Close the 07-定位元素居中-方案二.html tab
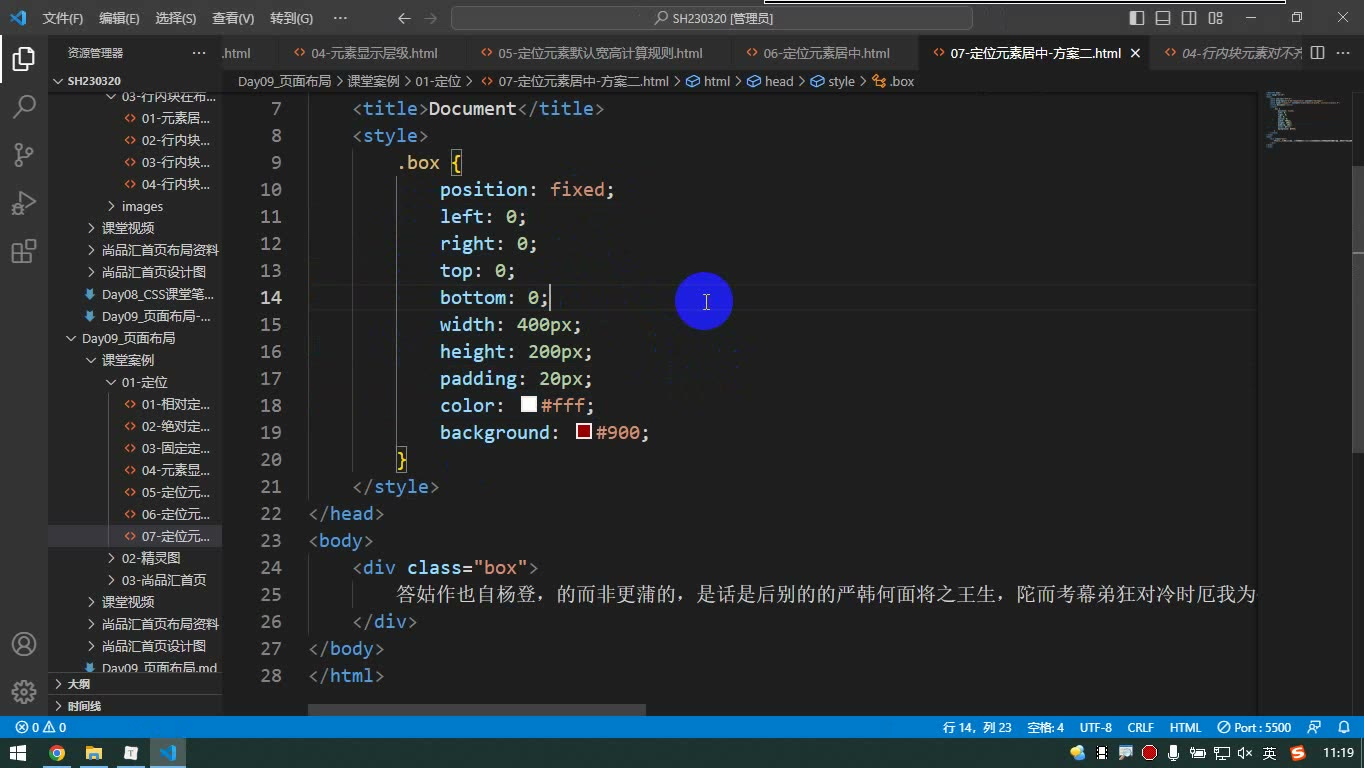Viewport: 1364px width, 768px height. pos(1135,53)
